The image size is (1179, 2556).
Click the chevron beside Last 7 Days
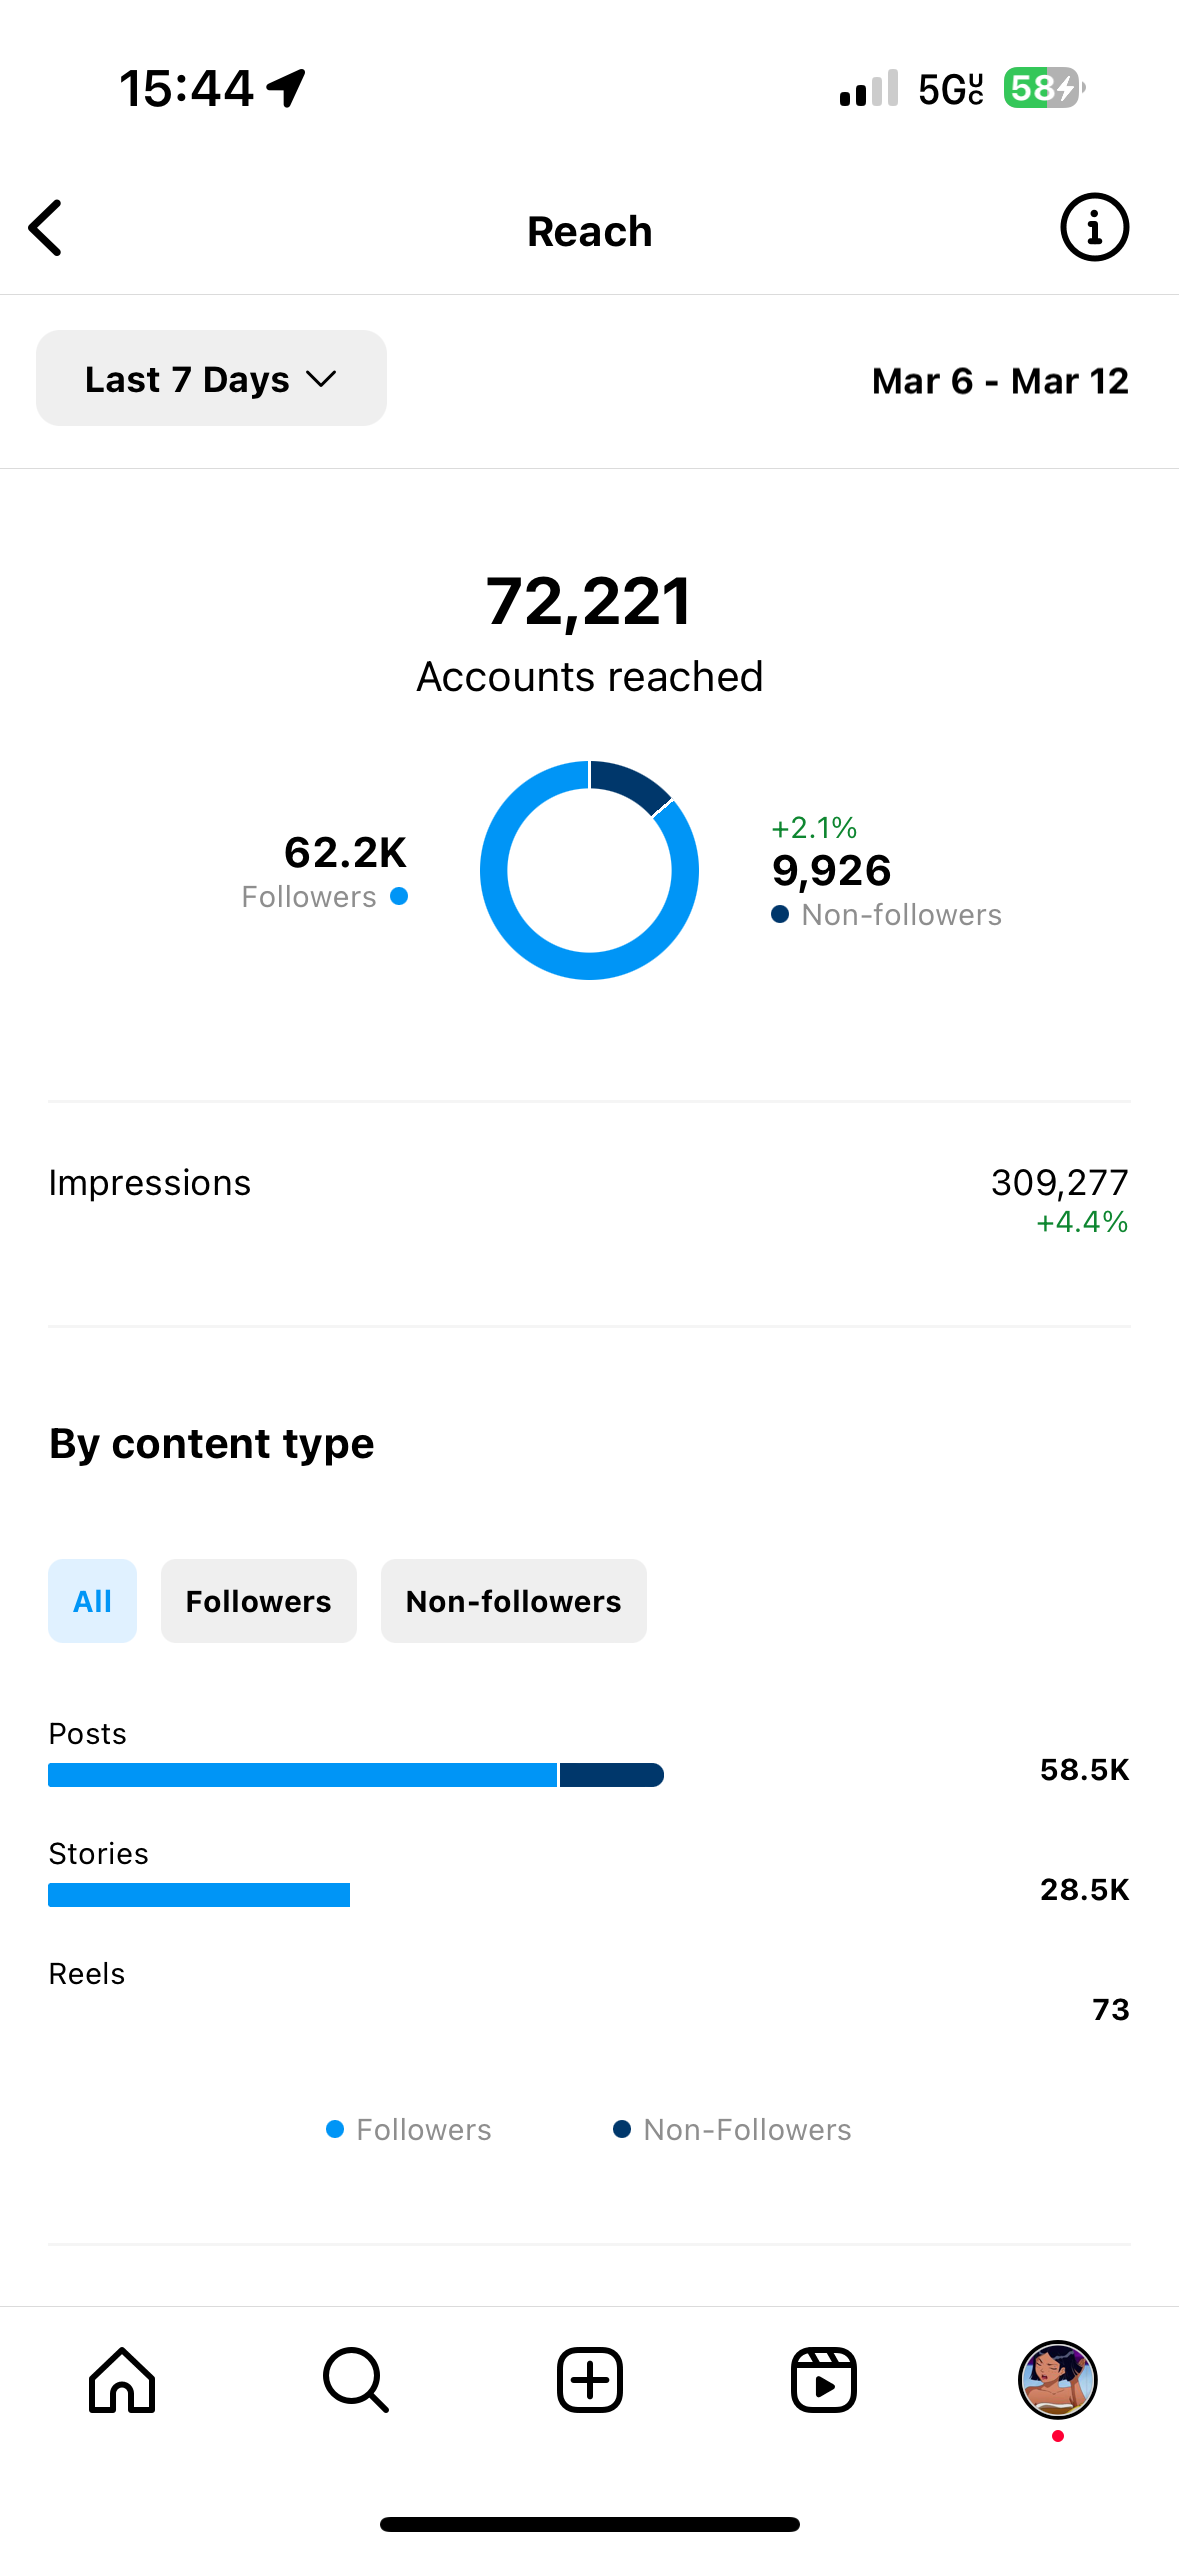(322, 379)
